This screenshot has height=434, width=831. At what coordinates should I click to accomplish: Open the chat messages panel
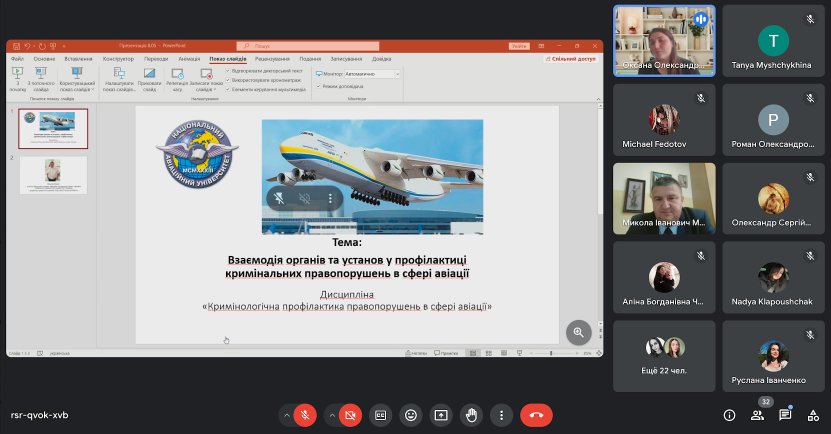click(785, 414)
